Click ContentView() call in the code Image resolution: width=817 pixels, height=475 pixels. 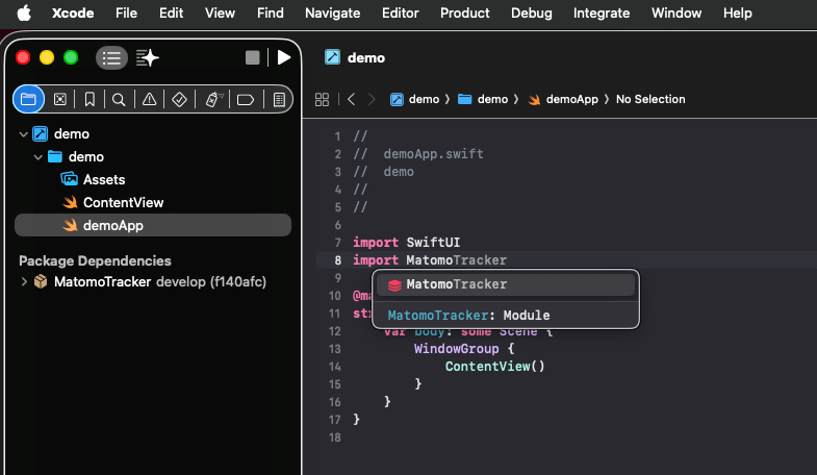495,366
